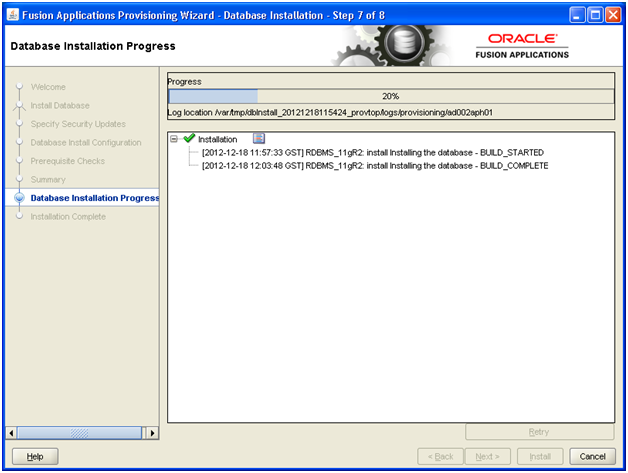Screen dimensions: 628x473
Task: Click the Java icon in title bar
Action: pyautogui.click(x=13, y=15)
